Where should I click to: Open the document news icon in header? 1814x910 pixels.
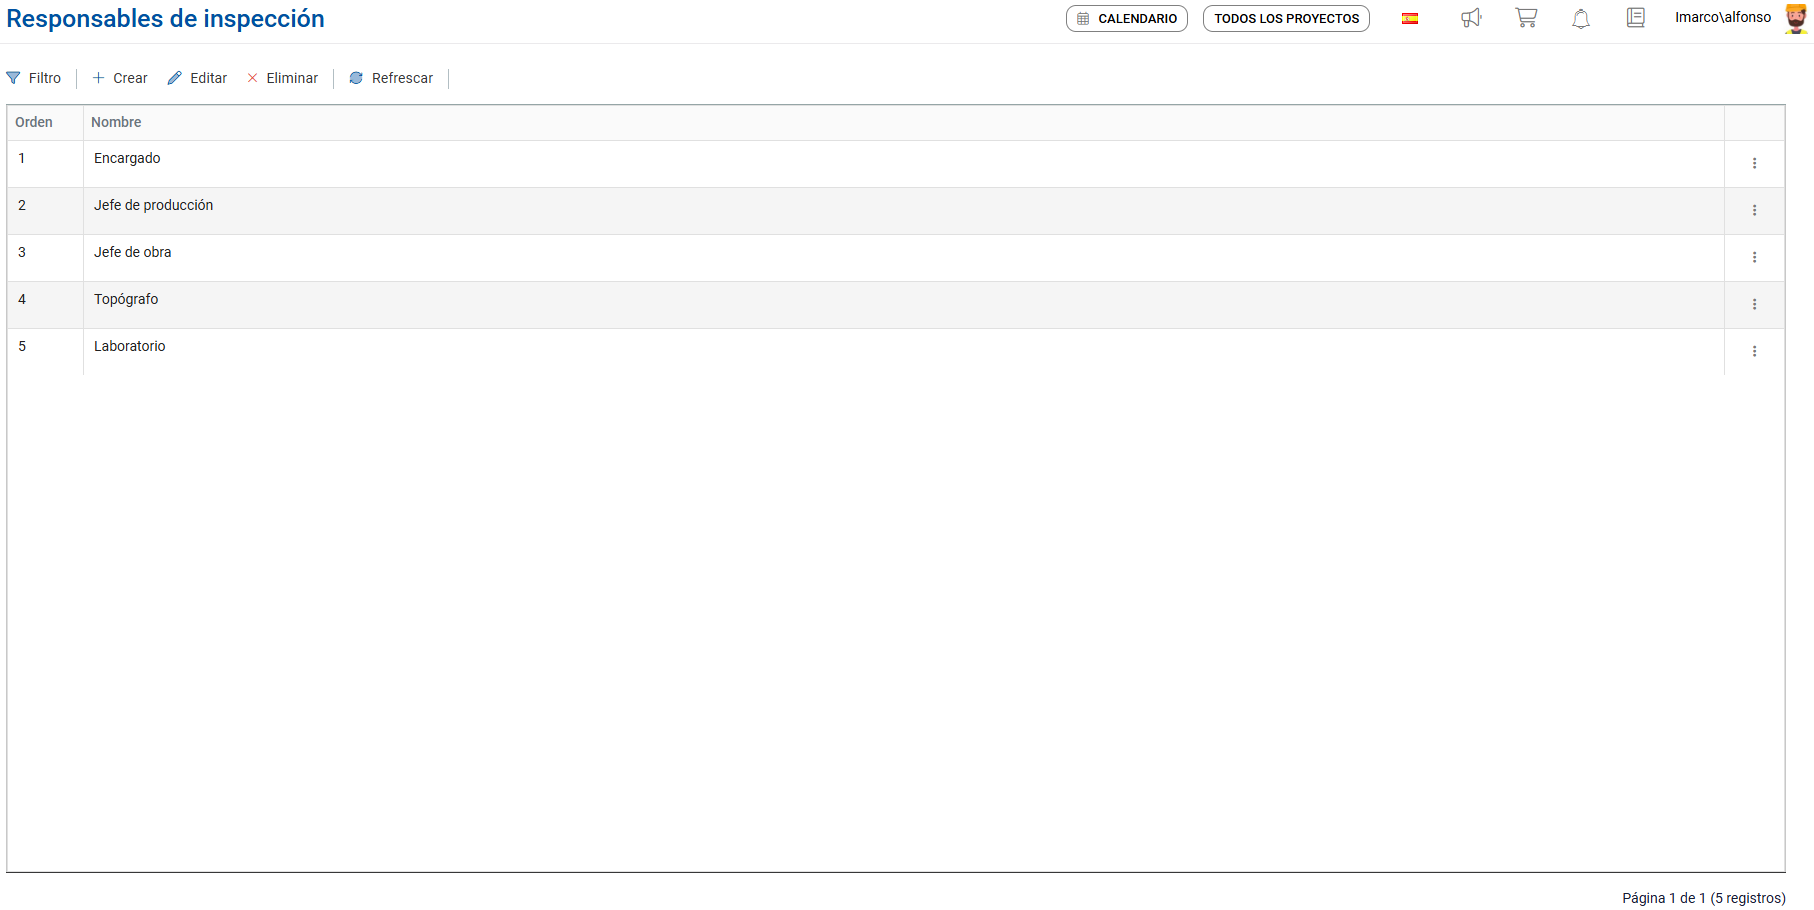[x=1636, y=18]
